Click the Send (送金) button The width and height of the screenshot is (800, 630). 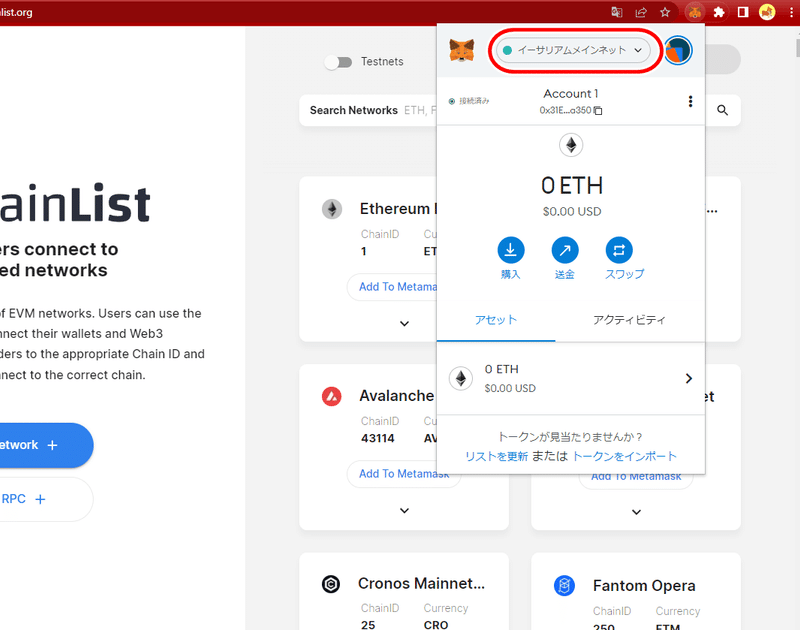565,258
